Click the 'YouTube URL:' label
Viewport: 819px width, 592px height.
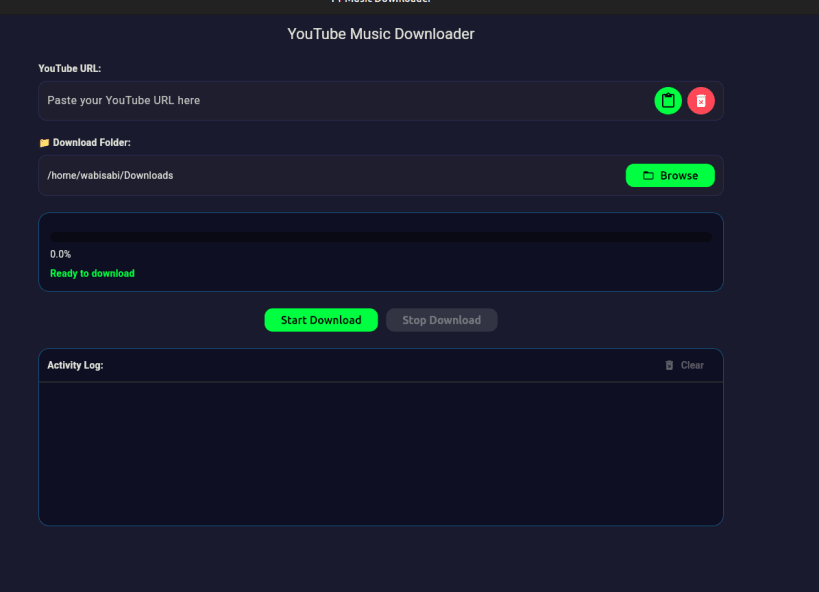pyautogui.click(x=69, y=68)
